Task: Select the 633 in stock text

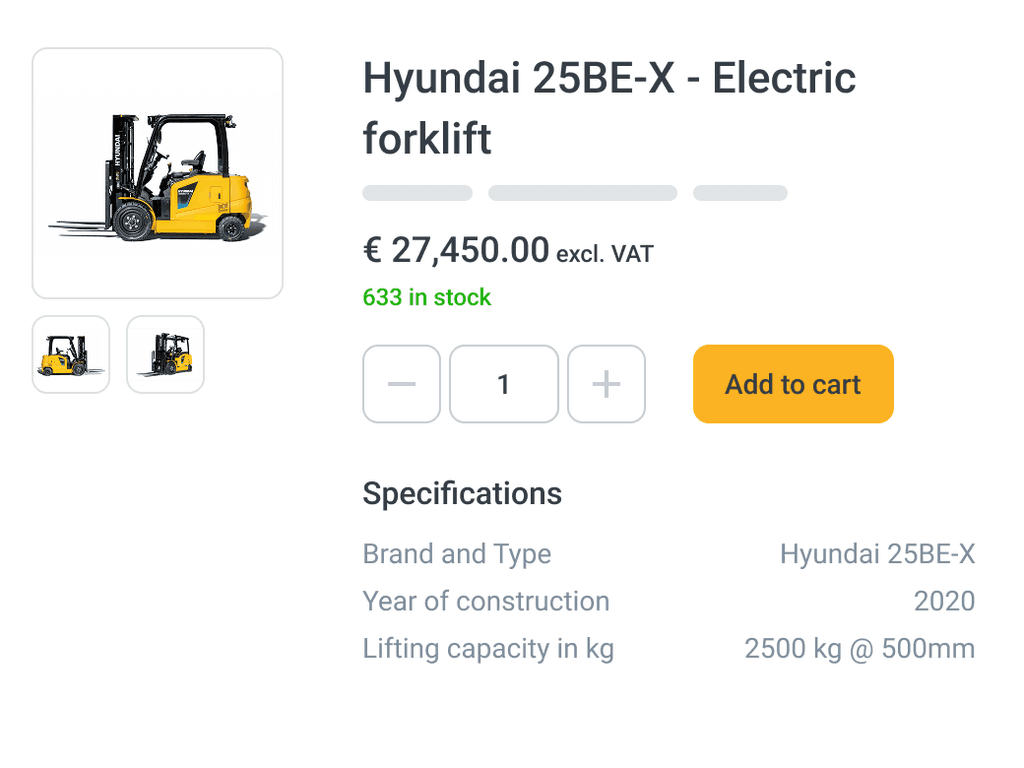Action: click(427, 297)
